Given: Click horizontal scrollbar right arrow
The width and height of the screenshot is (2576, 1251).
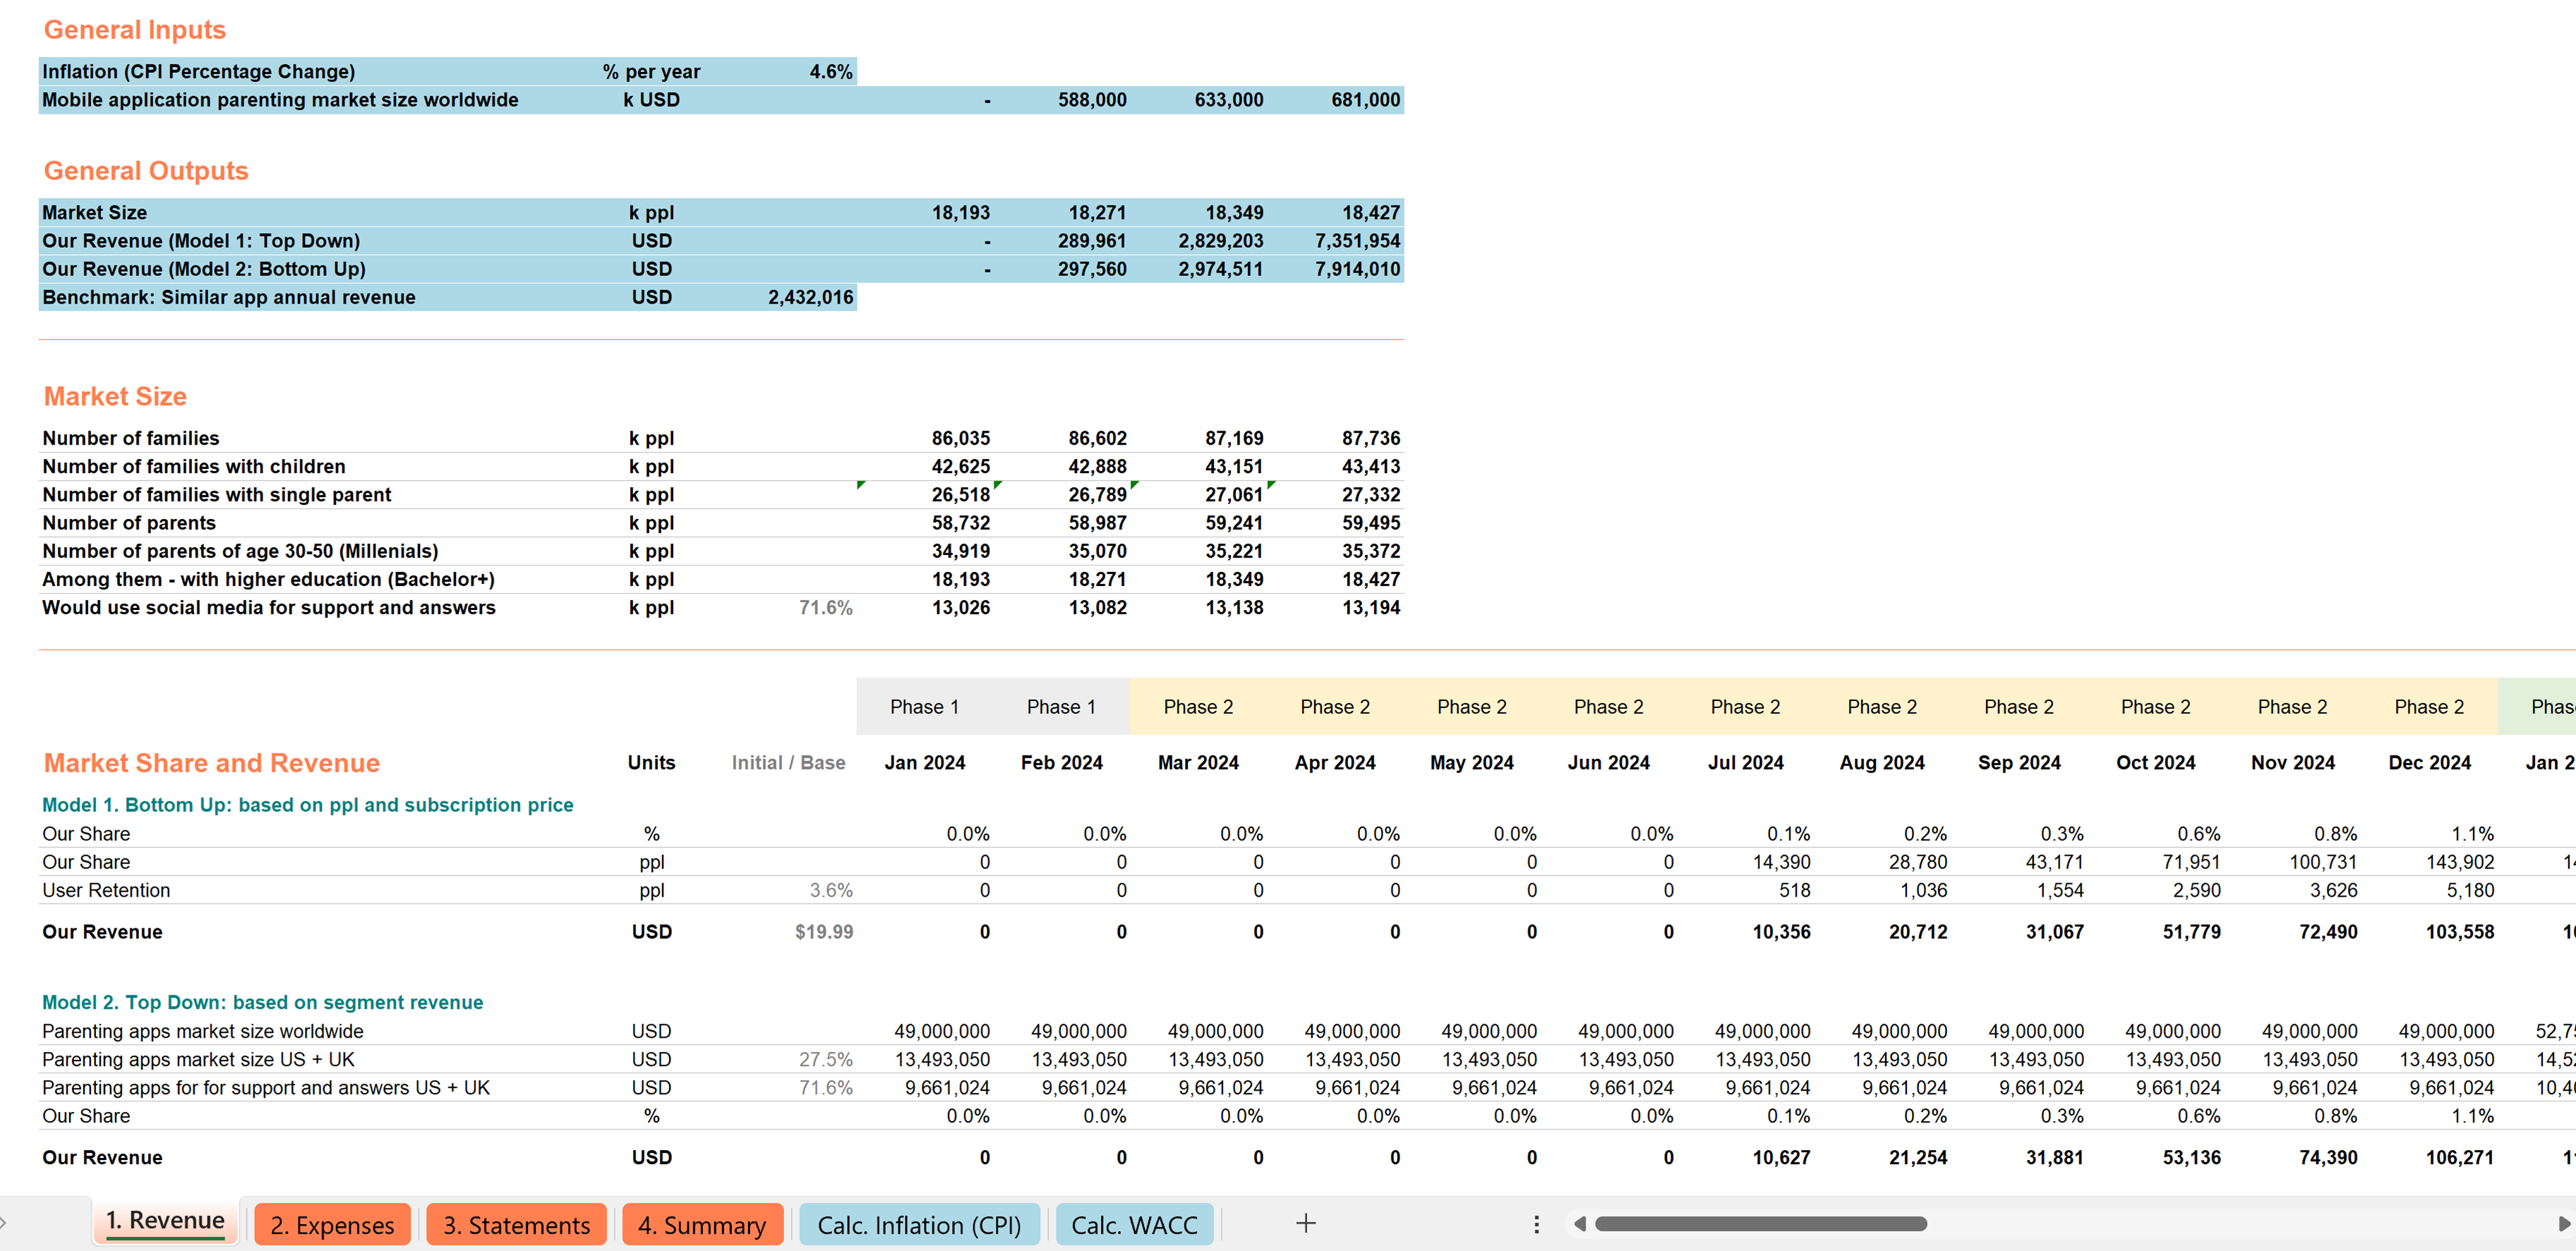Looking at the screenshot, I should 2564,1224.
